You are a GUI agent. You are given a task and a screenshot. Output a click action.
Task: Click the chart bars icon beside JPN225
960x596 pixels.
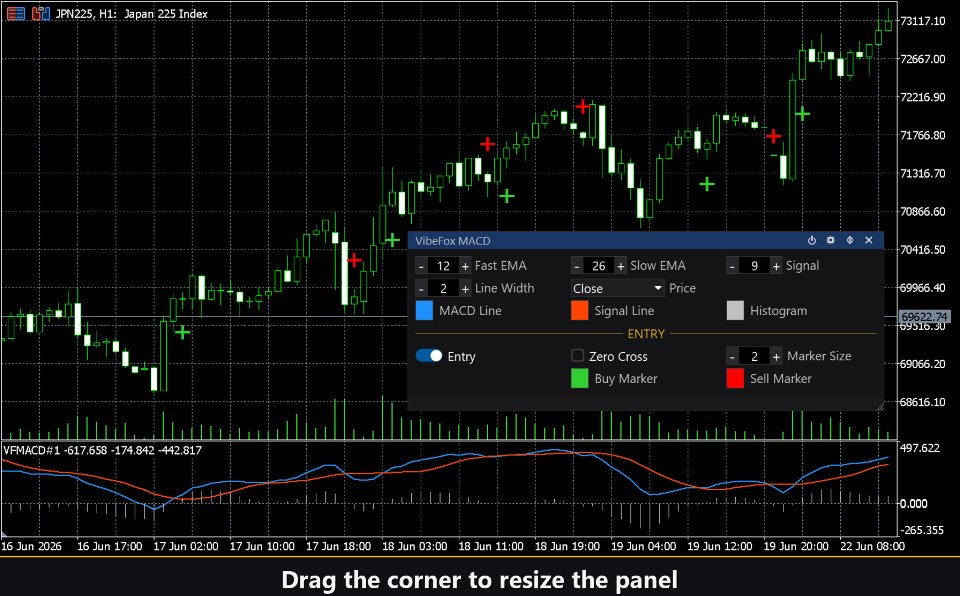(40, 13)
